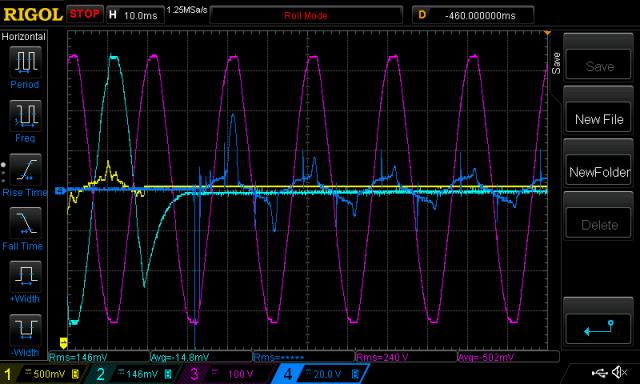Select the Period measurement icon
This screenshot has height=384, width=640.
pos(25,62)
